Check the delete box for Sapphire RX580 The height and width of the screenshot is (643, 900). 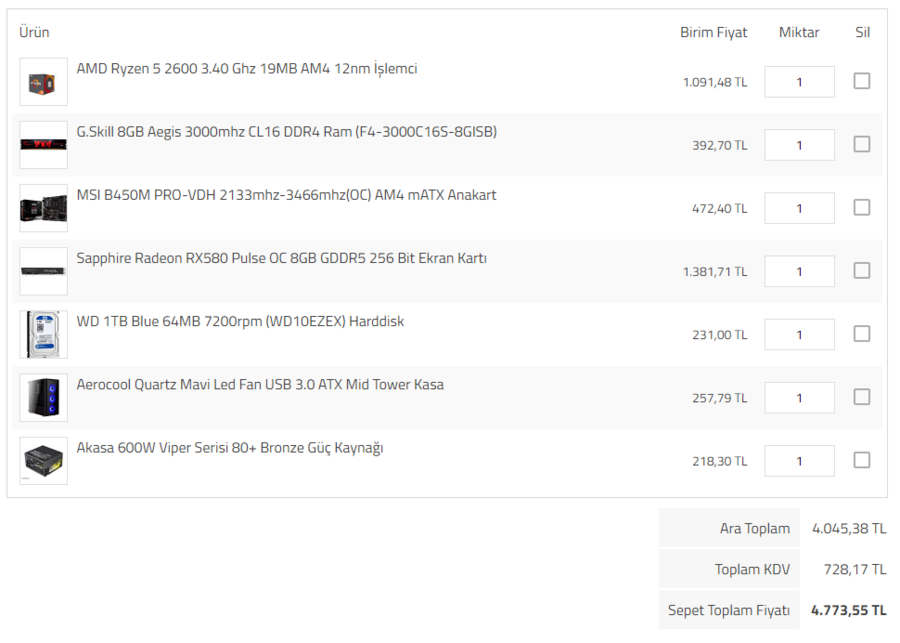pos(861,270)
